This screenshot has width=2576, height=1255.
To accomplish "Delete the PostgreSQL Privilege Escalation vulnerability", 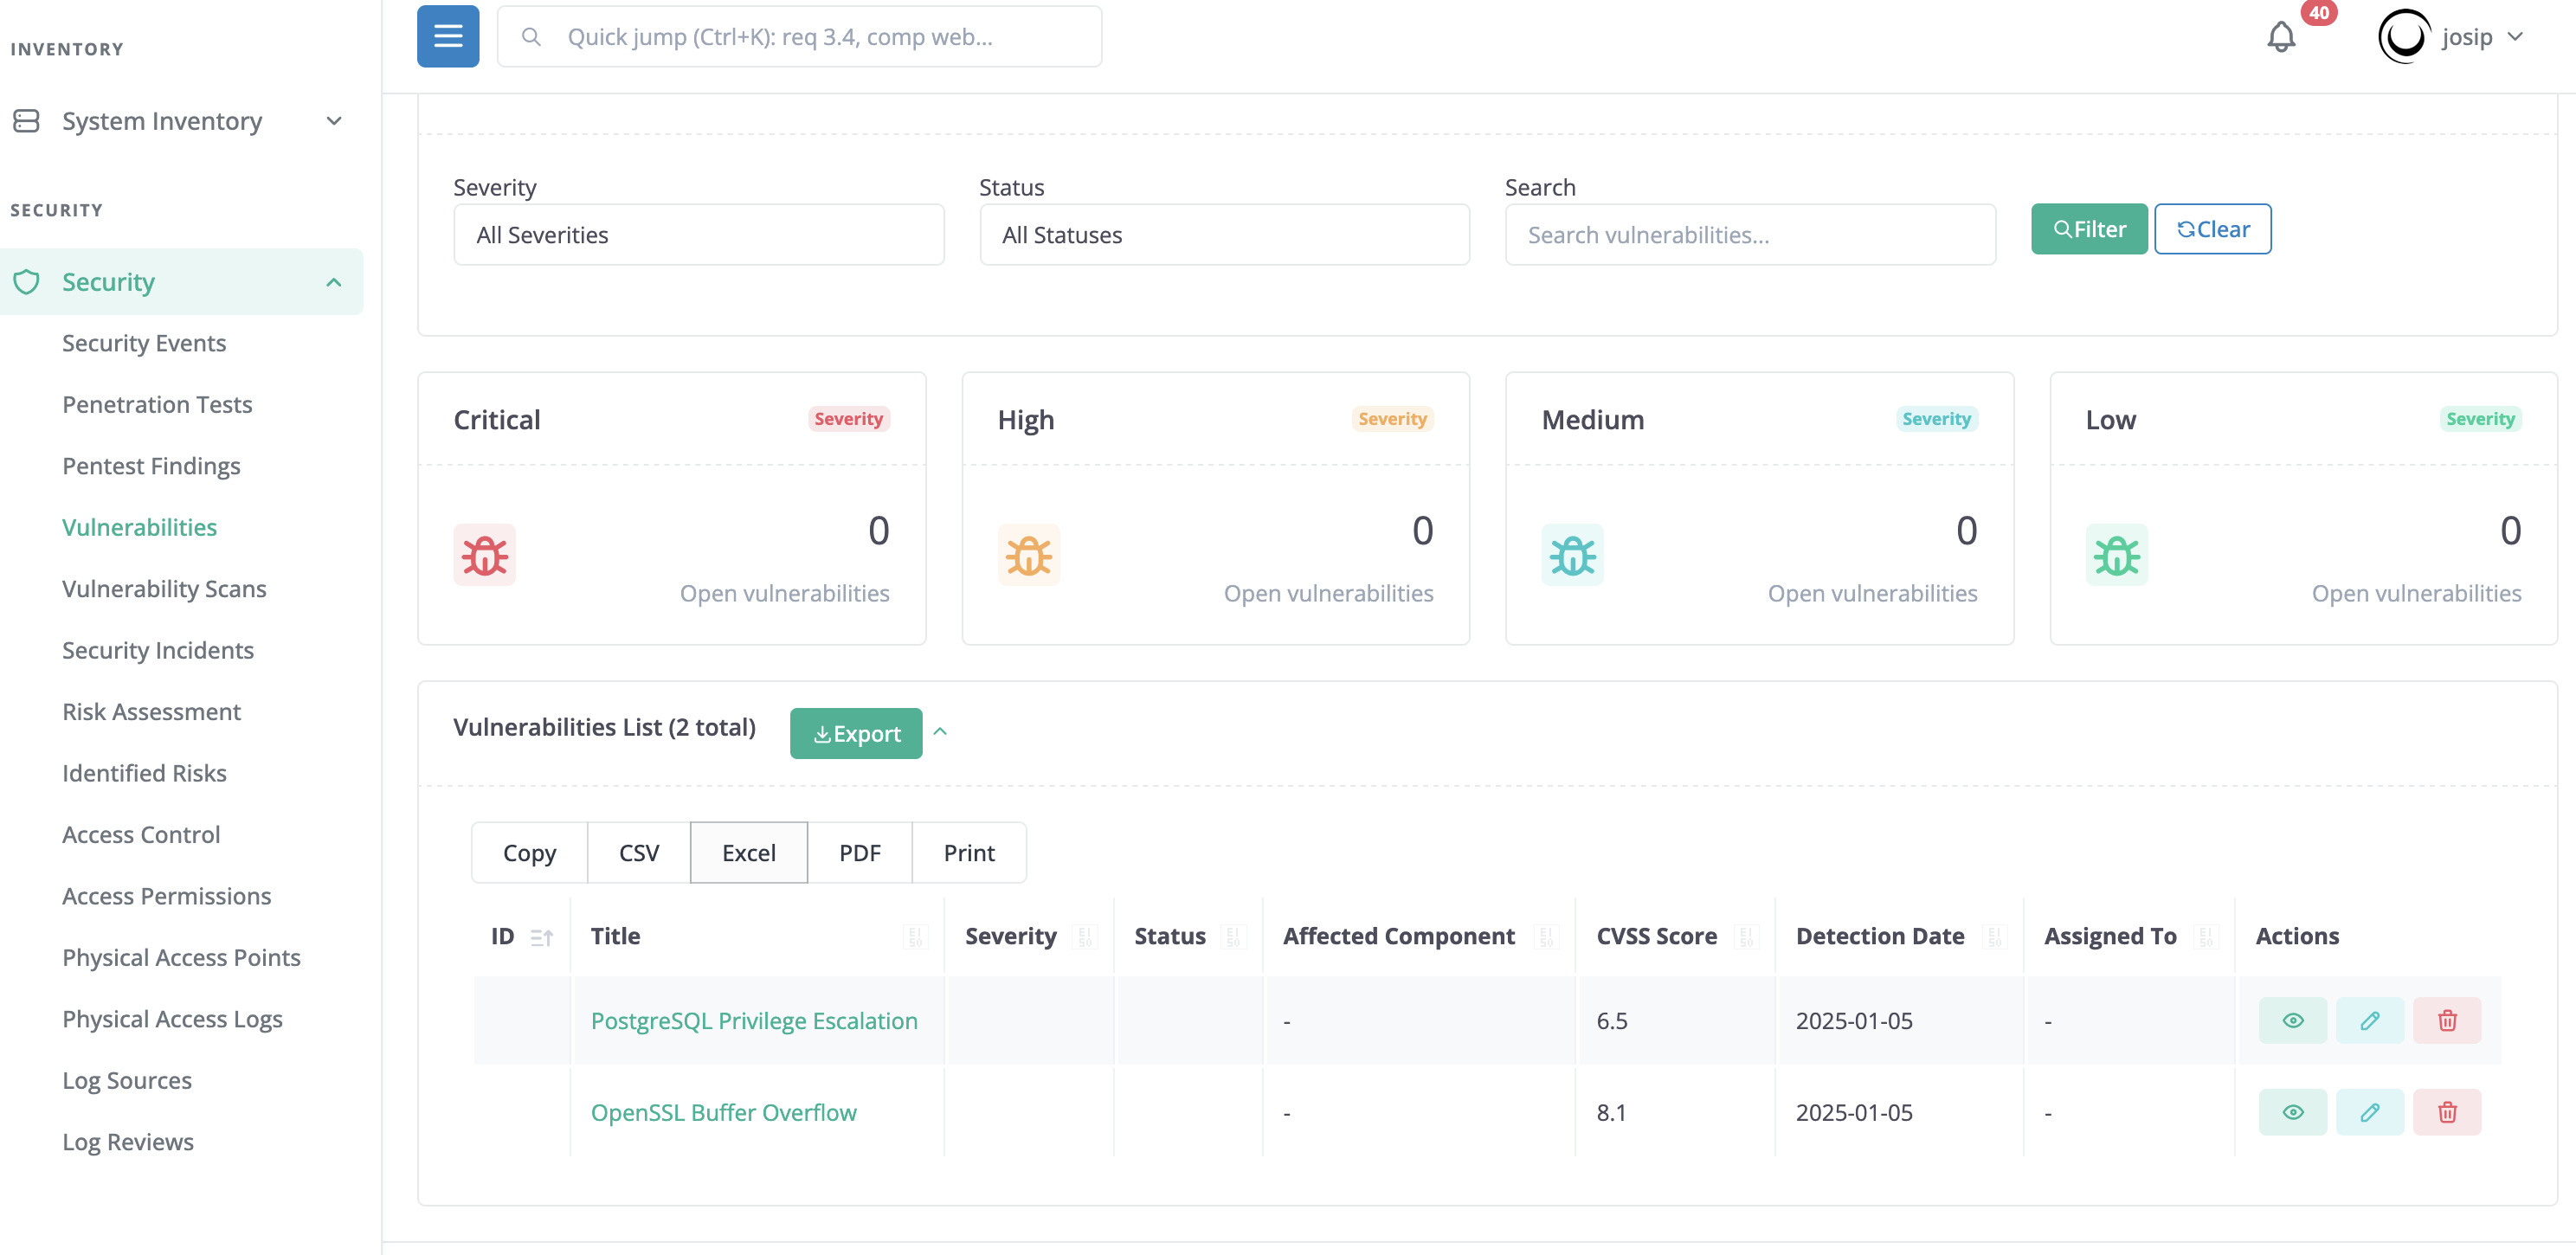I will pyautogui.click(x=2447, y=1020).
